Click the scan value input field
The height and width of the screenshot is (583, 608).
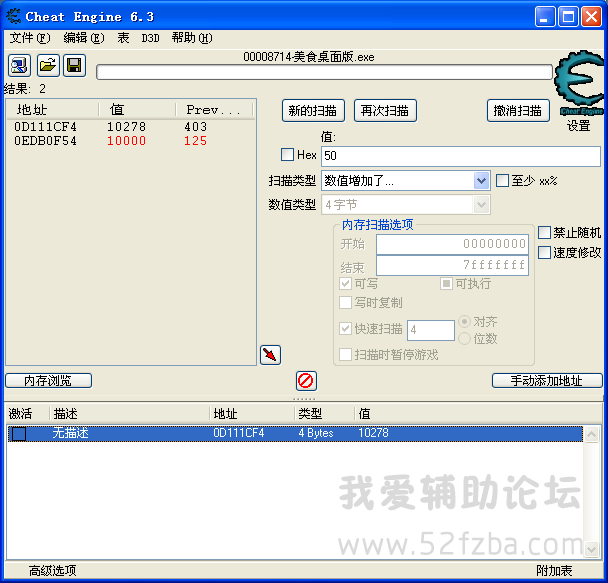[460, 156]
